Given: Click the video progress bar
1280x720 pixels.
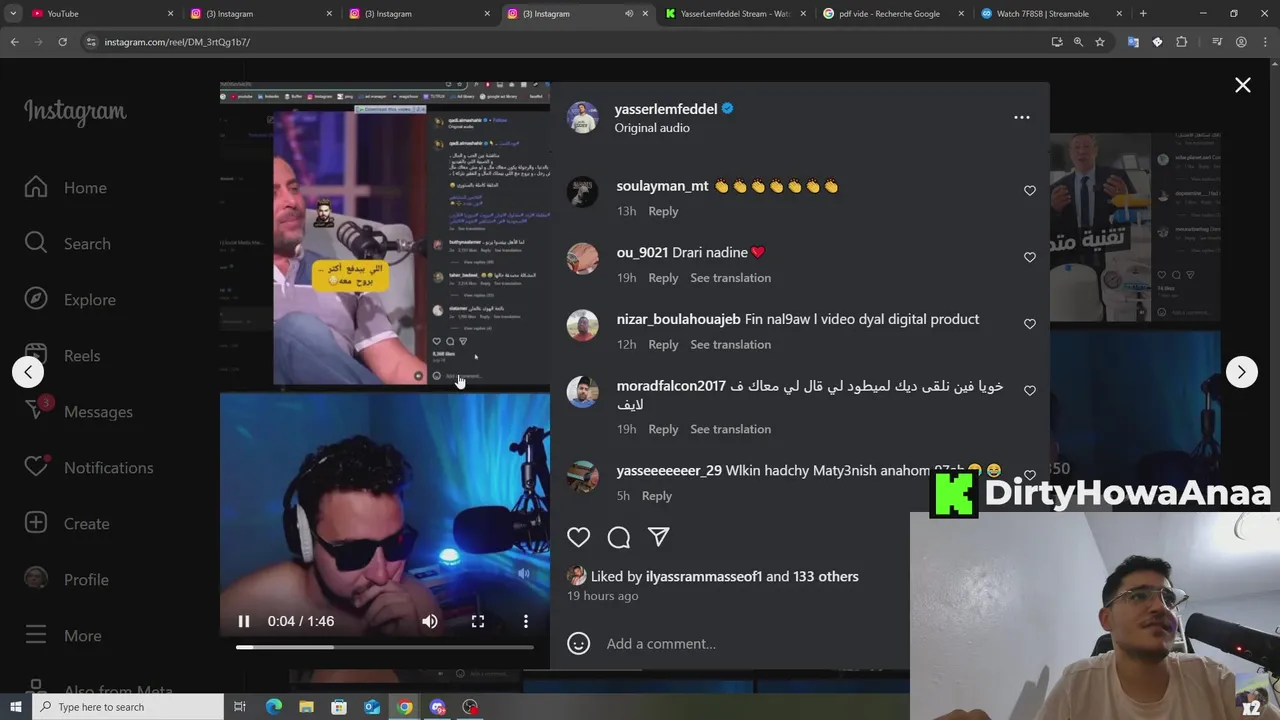Looking at the screenshot, I should pos(385,647).
